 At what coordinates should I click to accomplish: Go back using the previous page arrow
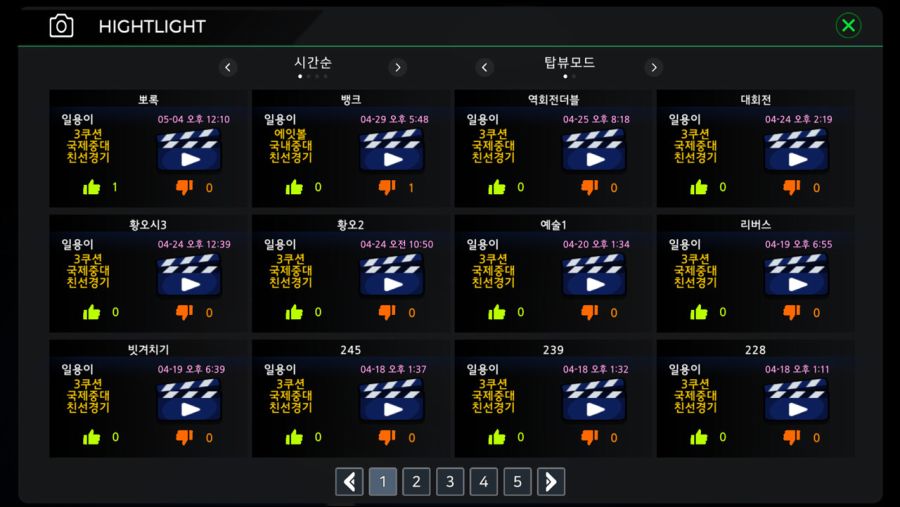point(349,481)
